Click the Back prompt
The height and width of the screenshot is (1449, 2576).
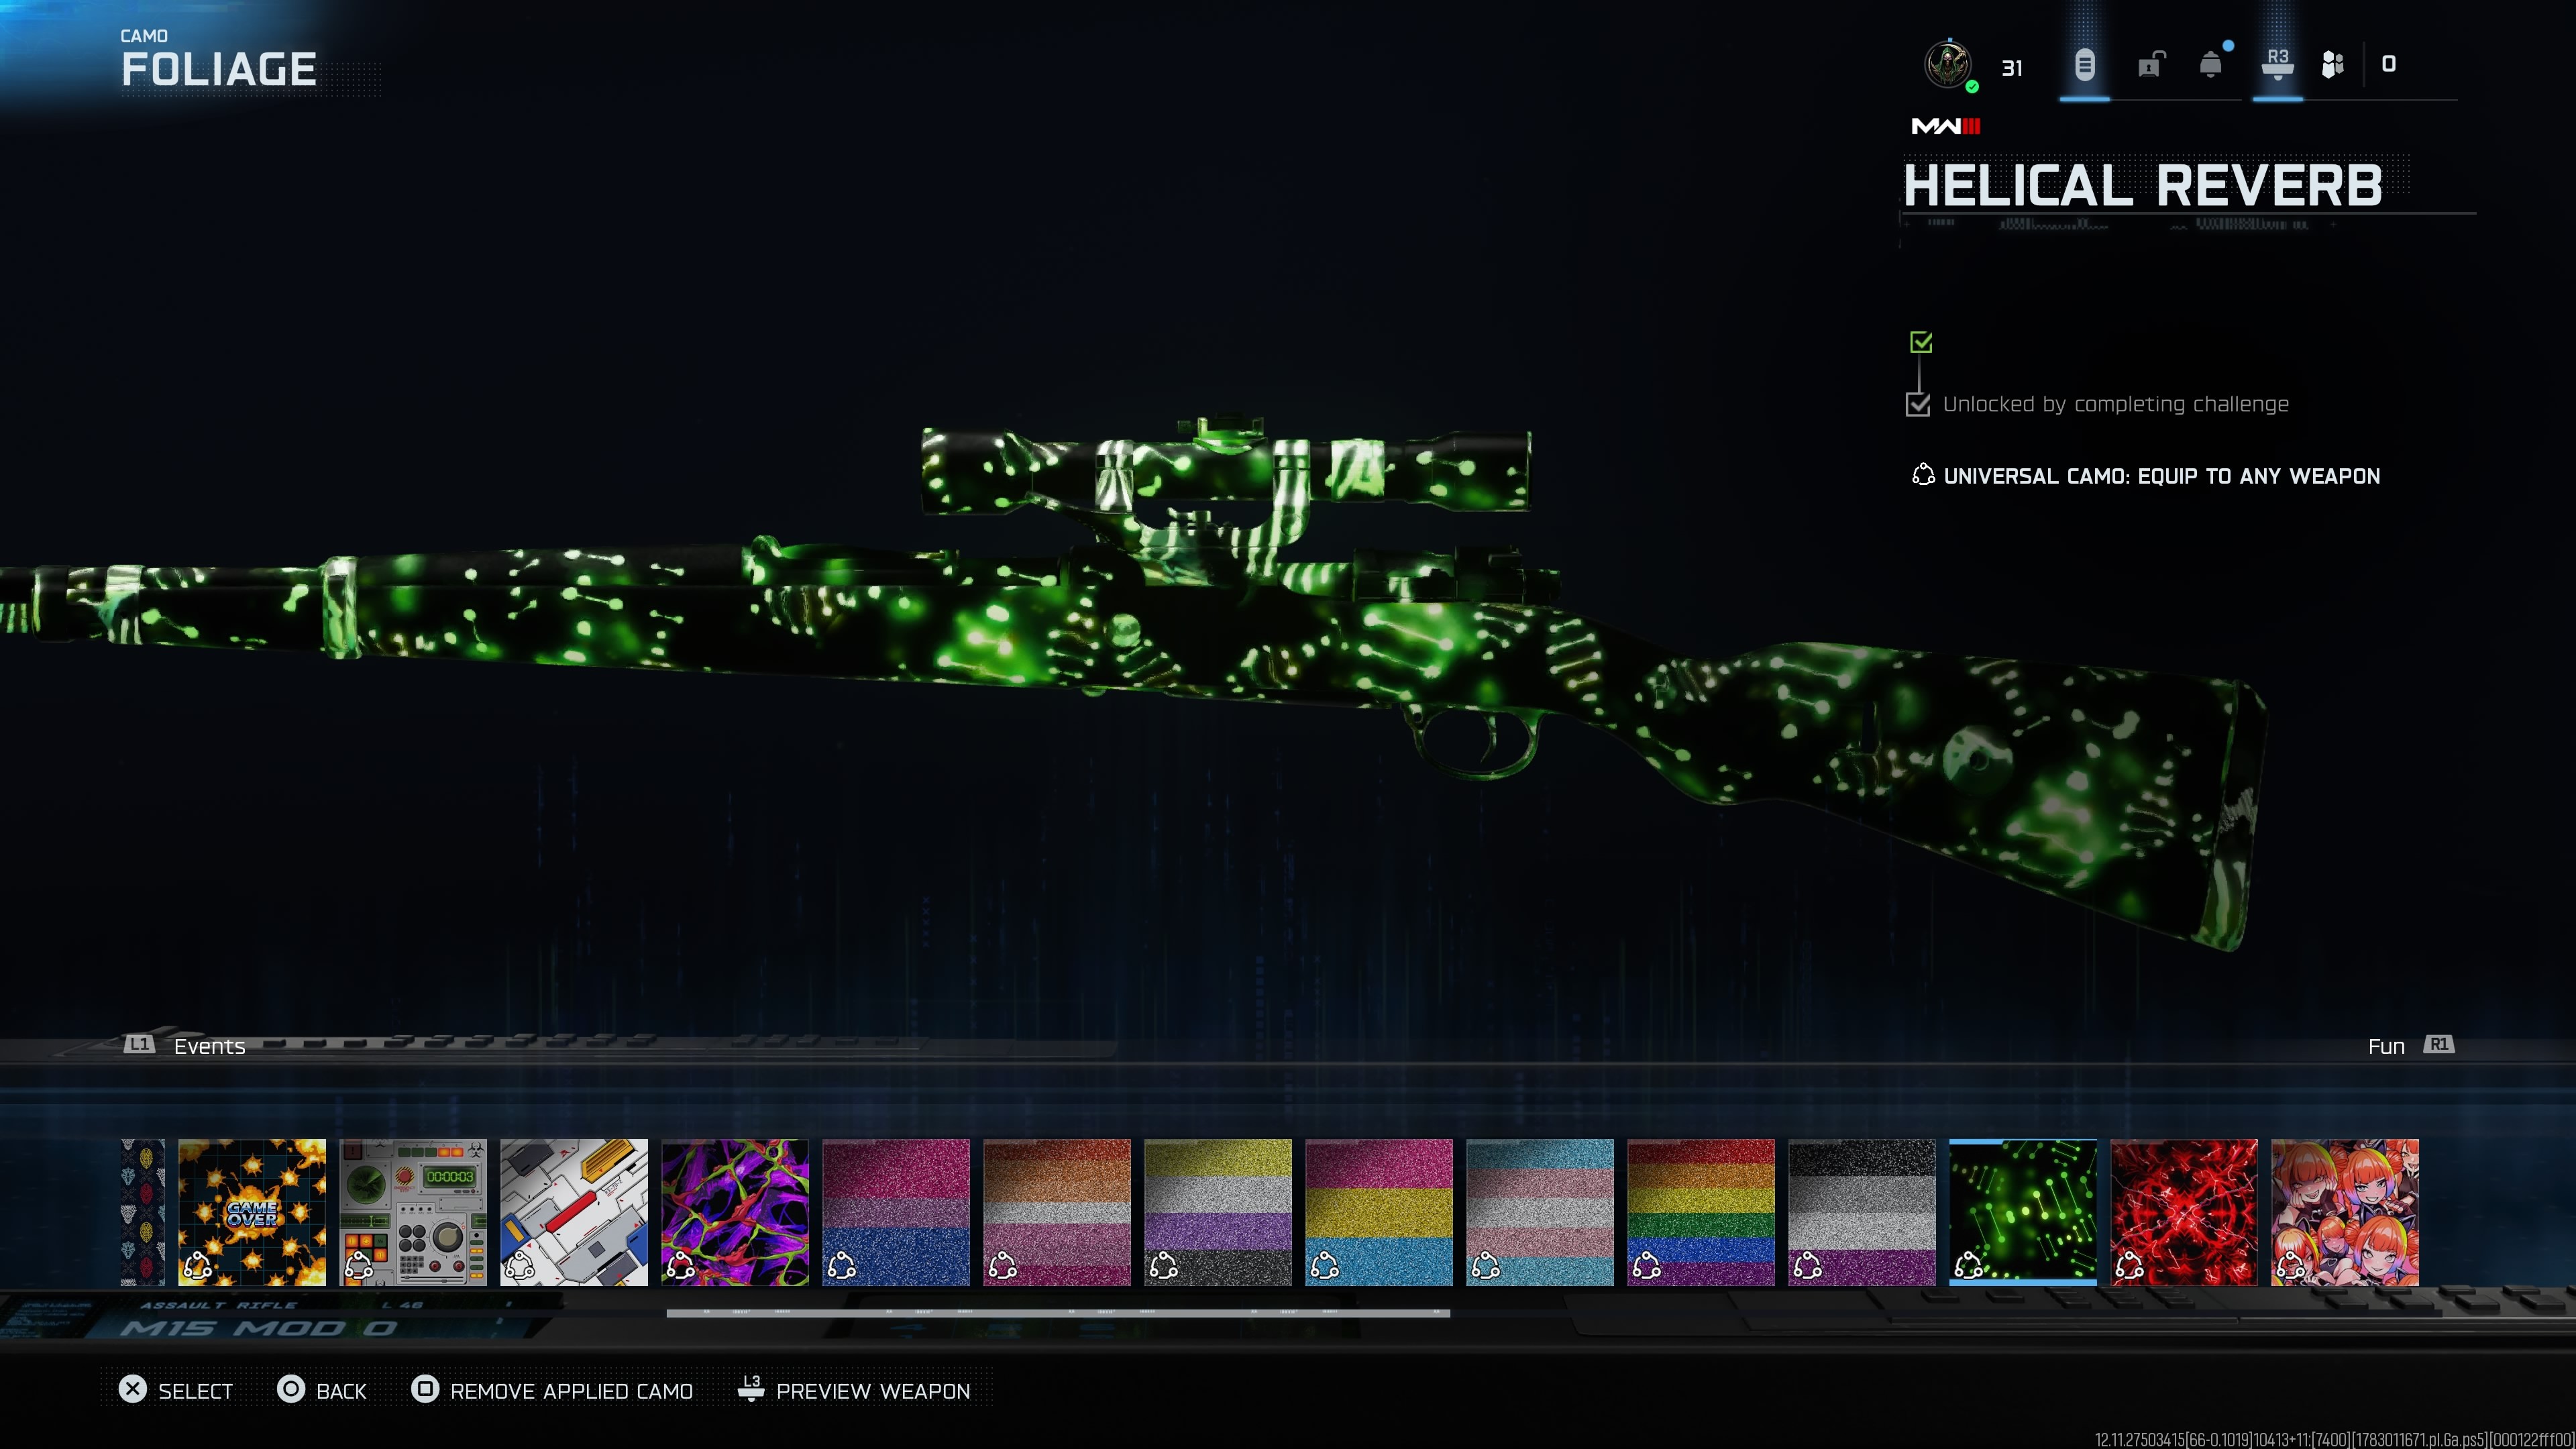click(x=322, y=1391)
